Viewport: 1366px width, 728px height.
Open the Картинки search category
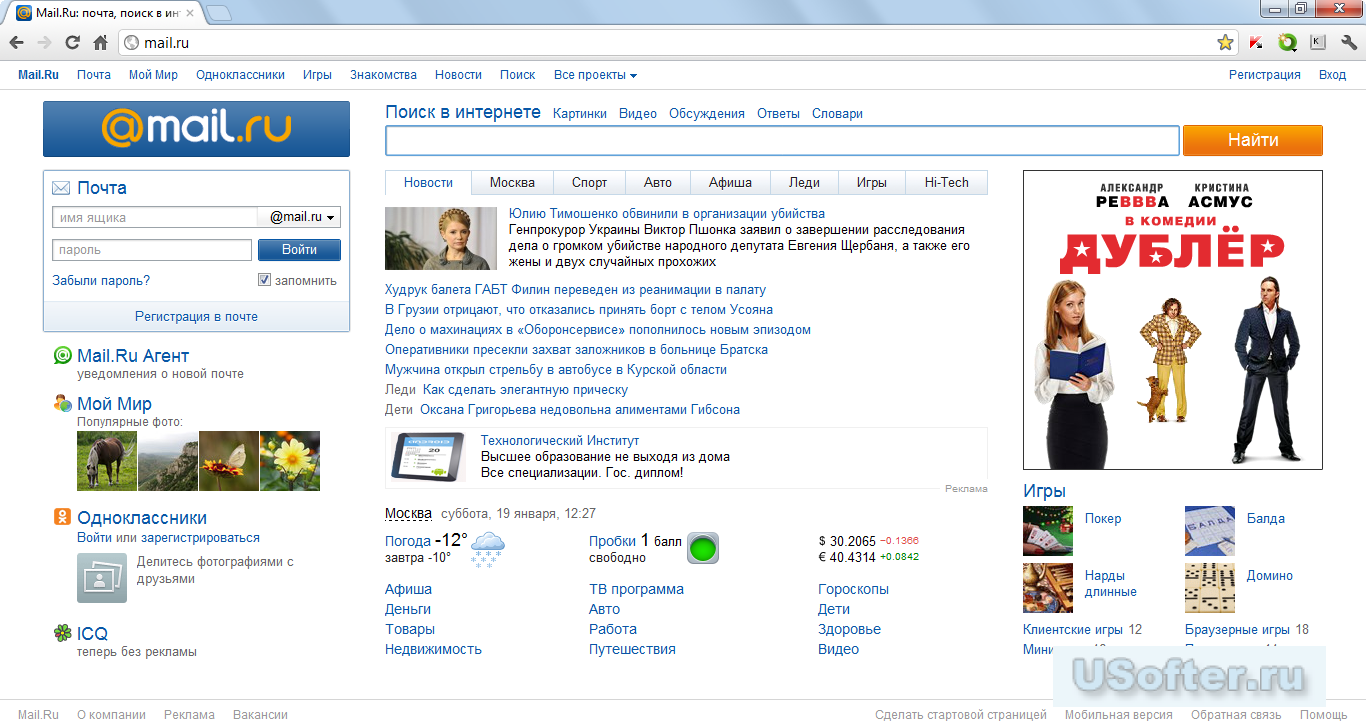click(580, 114)
